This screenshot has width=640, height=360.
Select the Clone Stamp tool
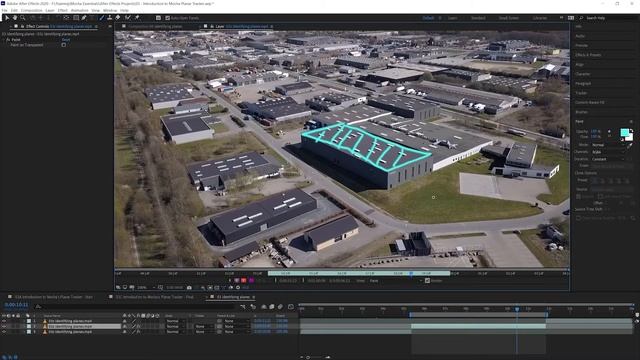coord(109,18)
